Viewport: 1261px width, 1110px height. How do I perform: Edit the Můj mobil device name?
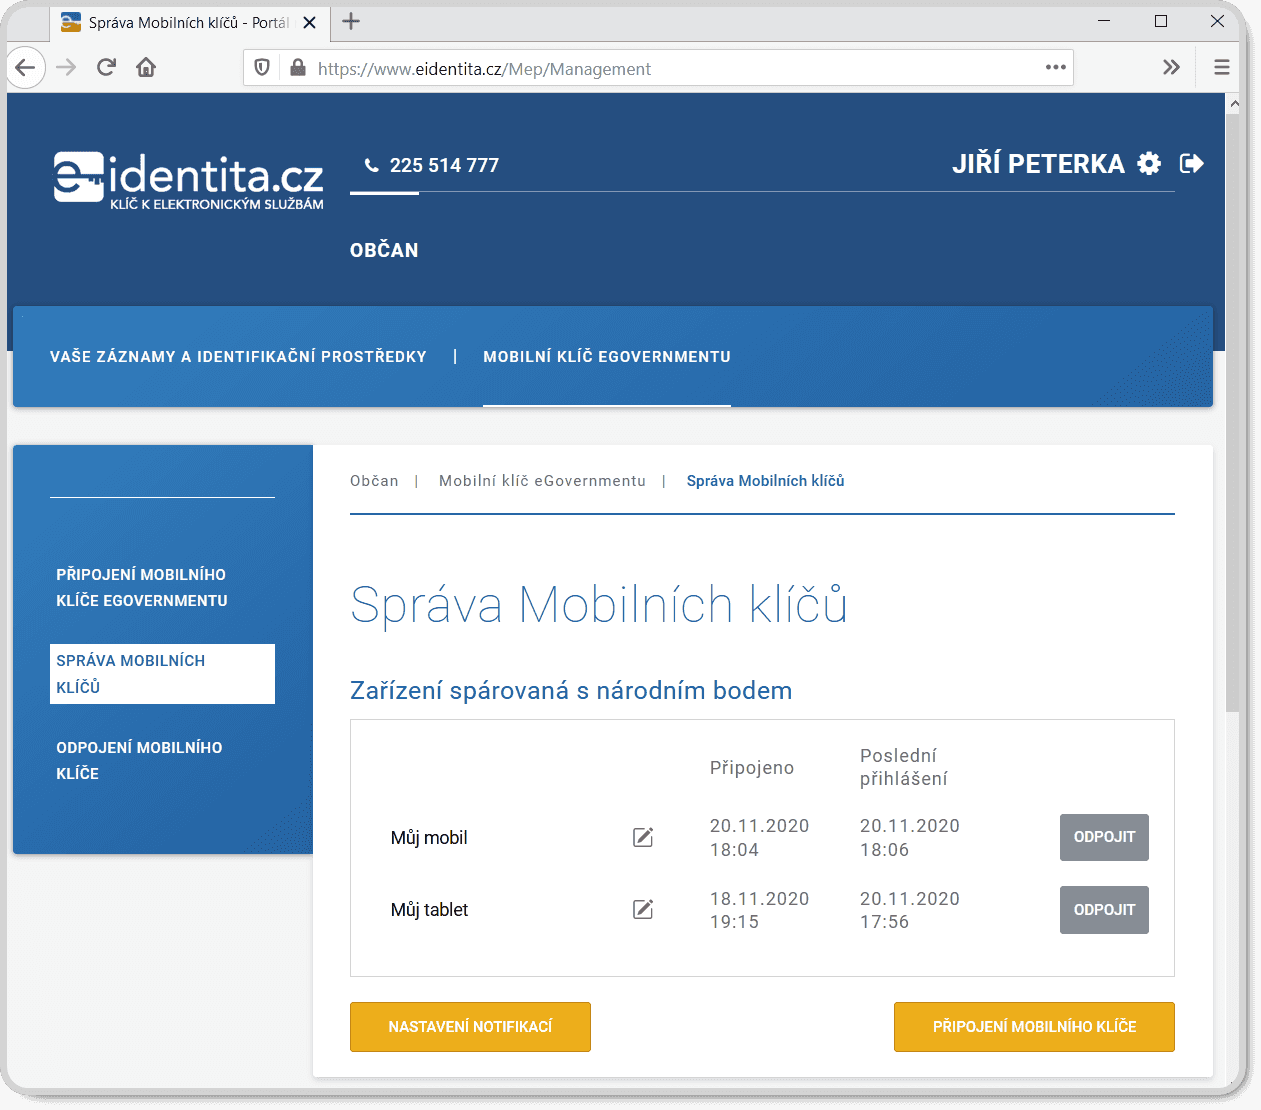tap(643, 837)
